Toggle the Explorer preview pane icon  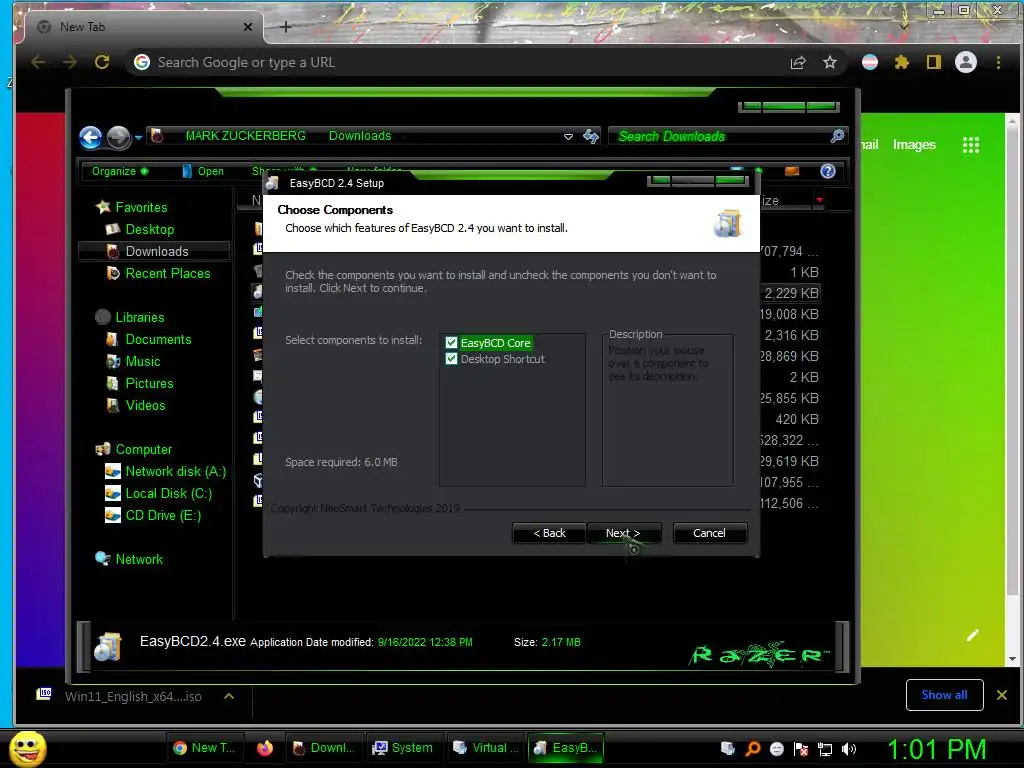[792, 171]
